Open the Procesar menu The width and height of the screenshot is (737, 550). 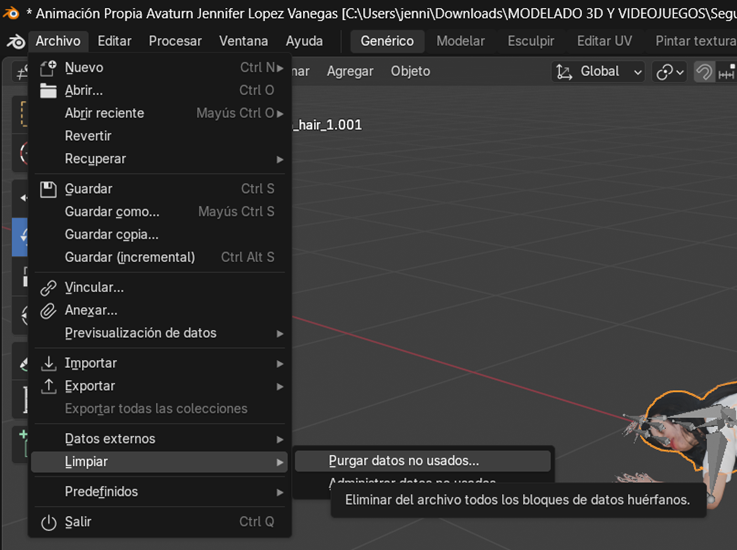[x=175, y=41]
